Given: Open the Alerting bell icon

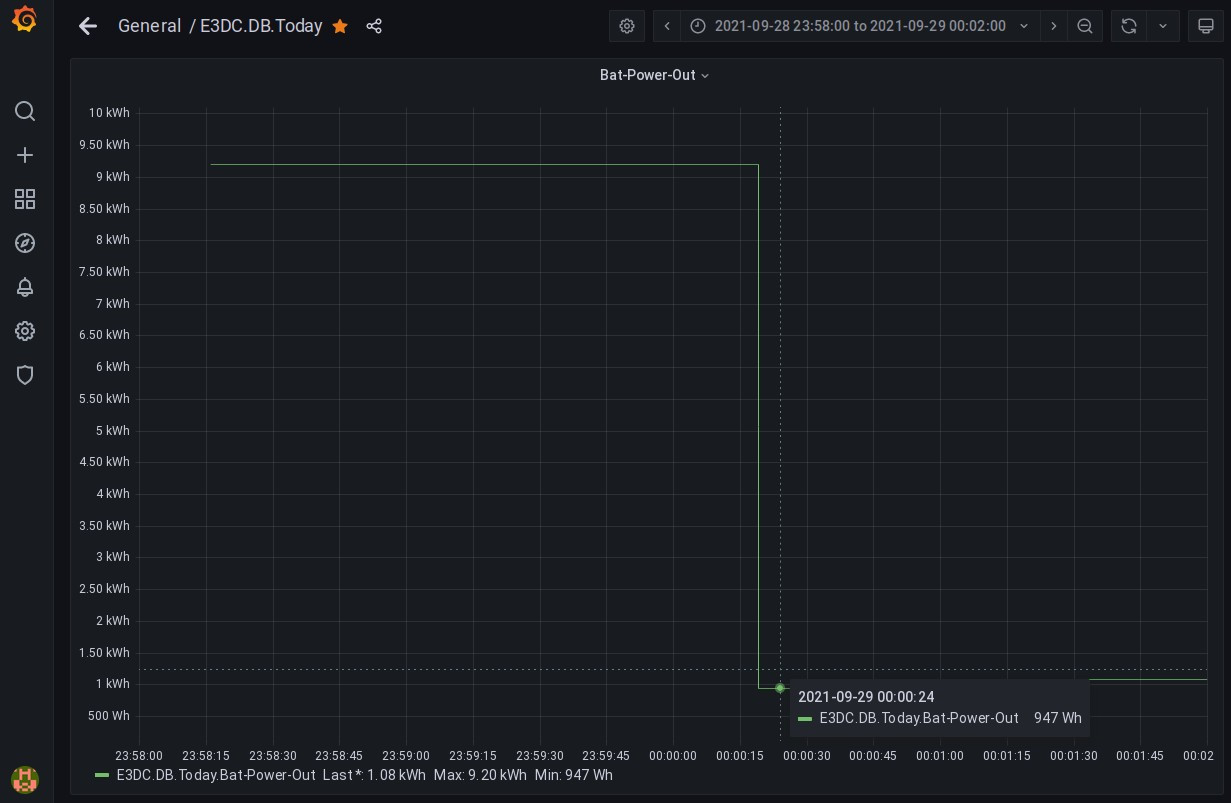Looking at the screenshot, I should [25, 287].
